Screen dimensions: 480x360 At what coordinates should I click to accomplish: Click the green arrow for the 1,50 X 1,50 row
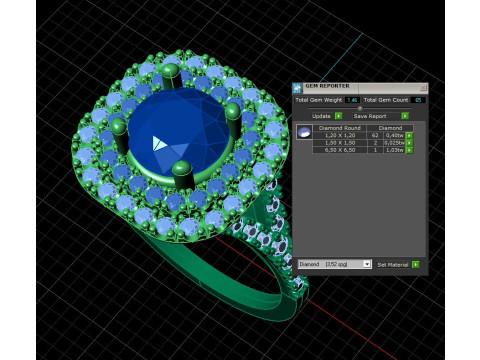tap(409, 143)
